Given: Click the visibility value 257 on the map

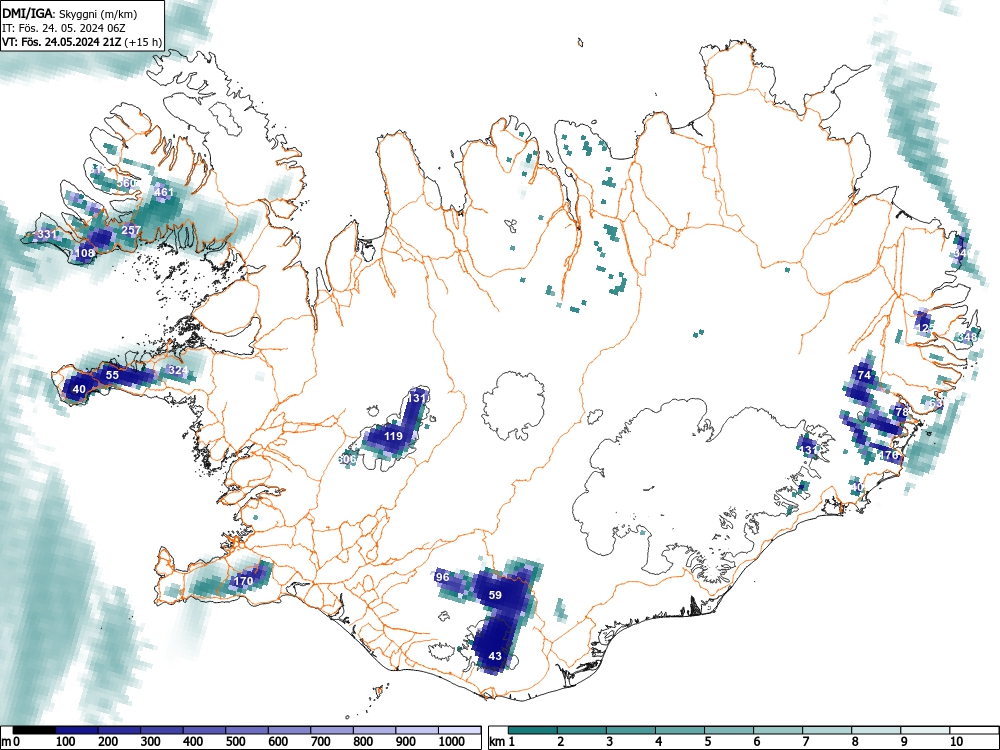Looking at the screenshot, I should [x=131, y=230].
